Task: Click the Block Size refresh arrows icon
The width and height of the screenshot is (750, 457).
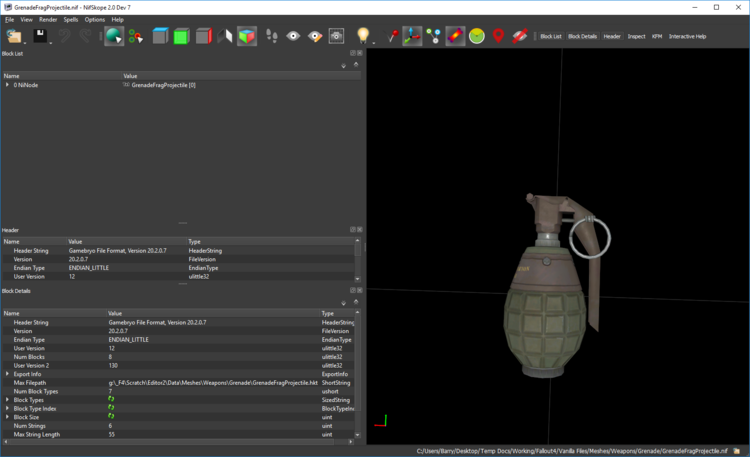Action: (111, 416)
